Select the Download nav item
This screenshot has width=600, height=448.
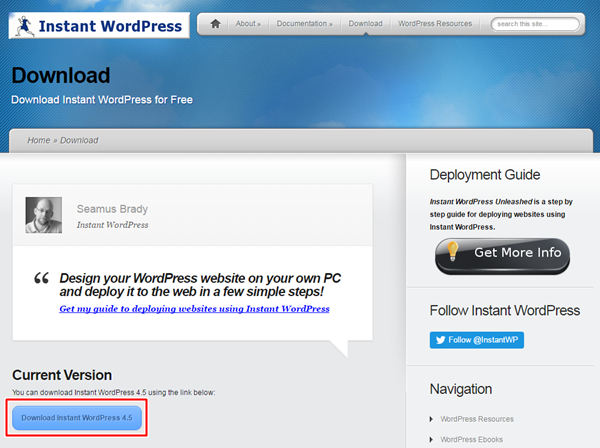point(365,24)
